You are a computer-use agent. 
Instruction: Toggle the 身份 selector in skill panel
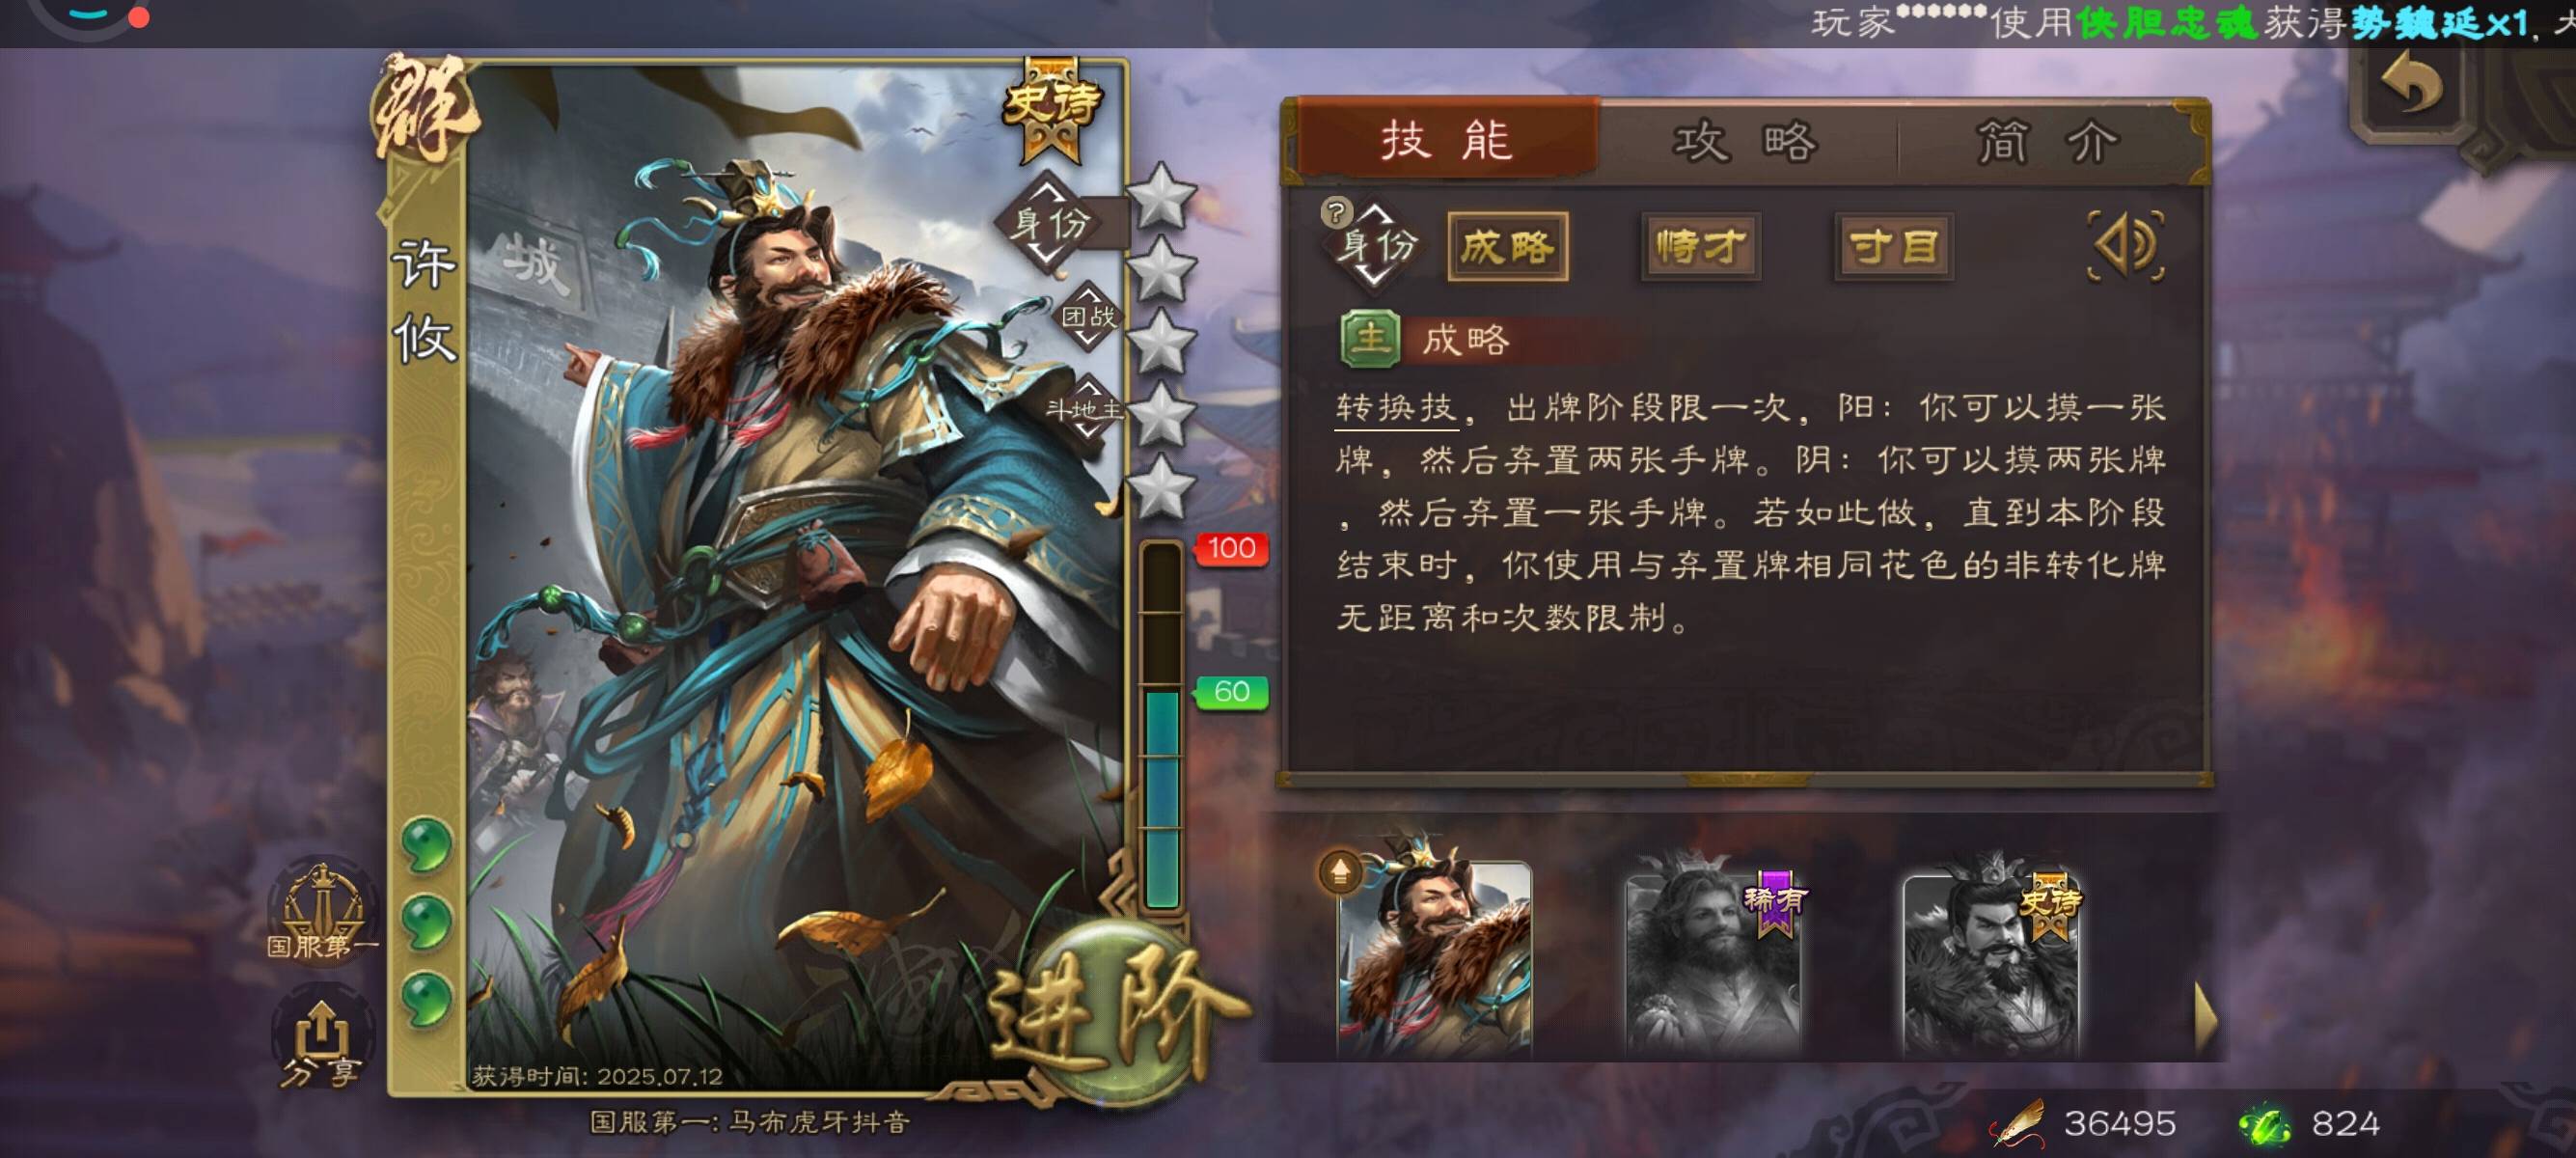(x=1378, y=246)
